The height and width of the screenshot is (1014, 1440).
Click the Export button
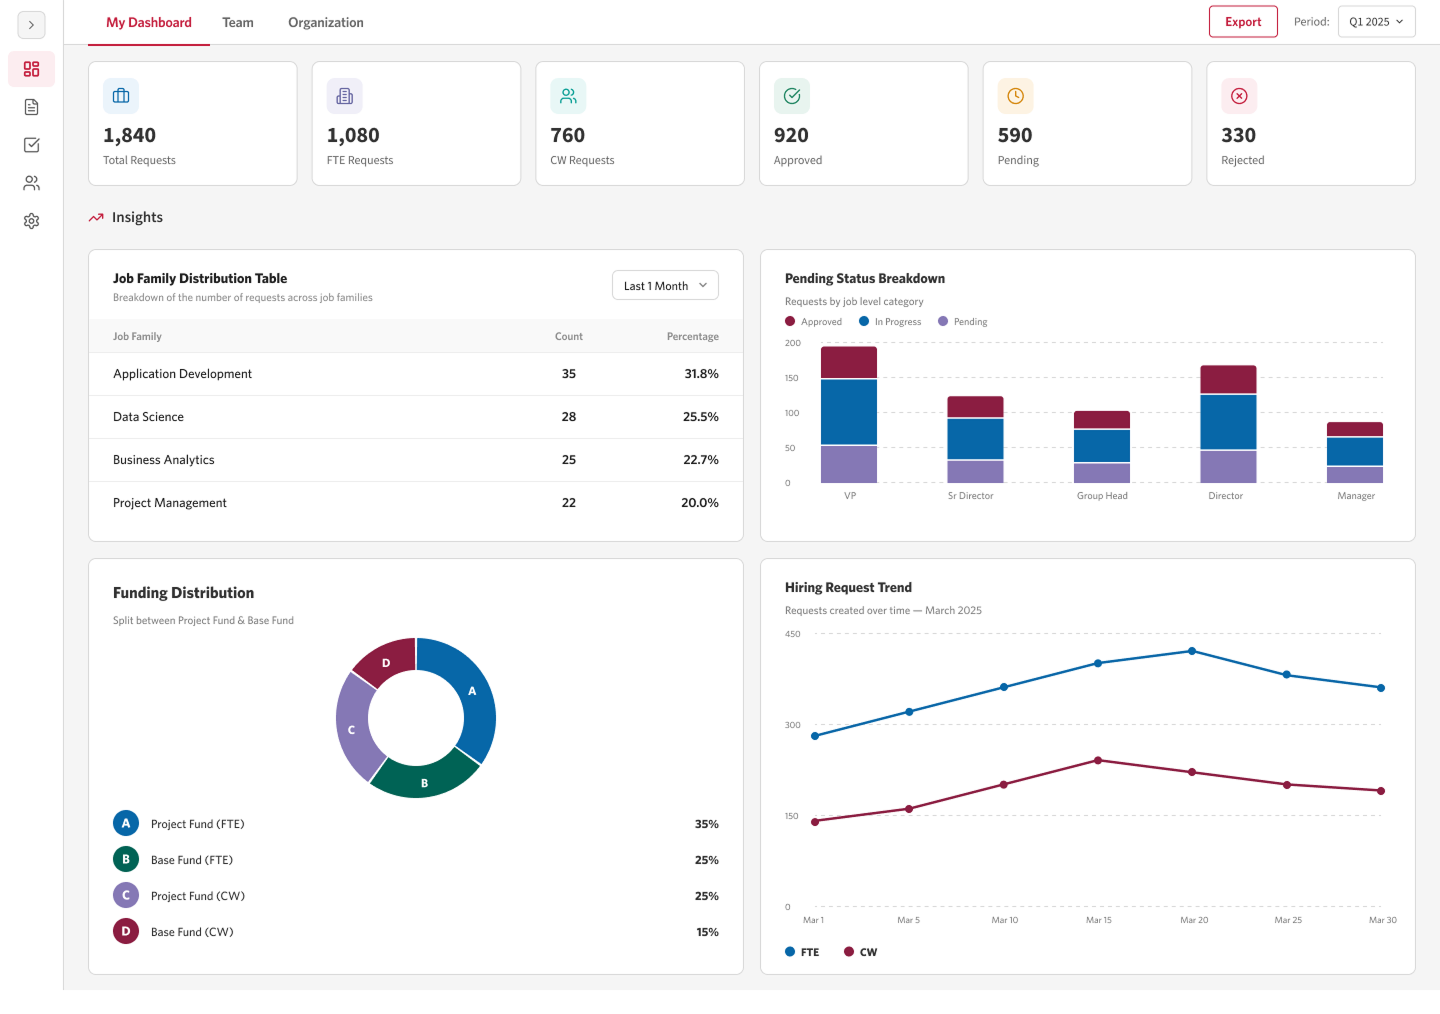pos(1243,22)
